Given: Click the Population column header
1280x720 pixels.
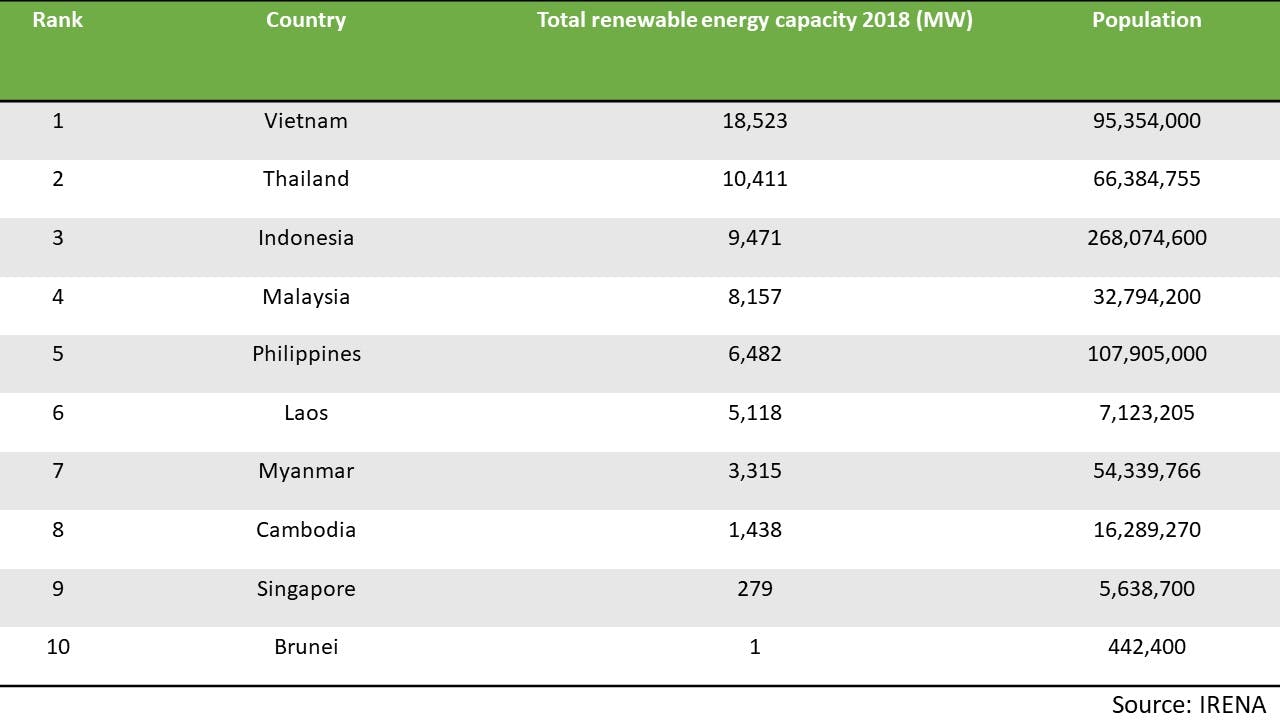Looking at the screenshot, I should (x=1147, y=19).
